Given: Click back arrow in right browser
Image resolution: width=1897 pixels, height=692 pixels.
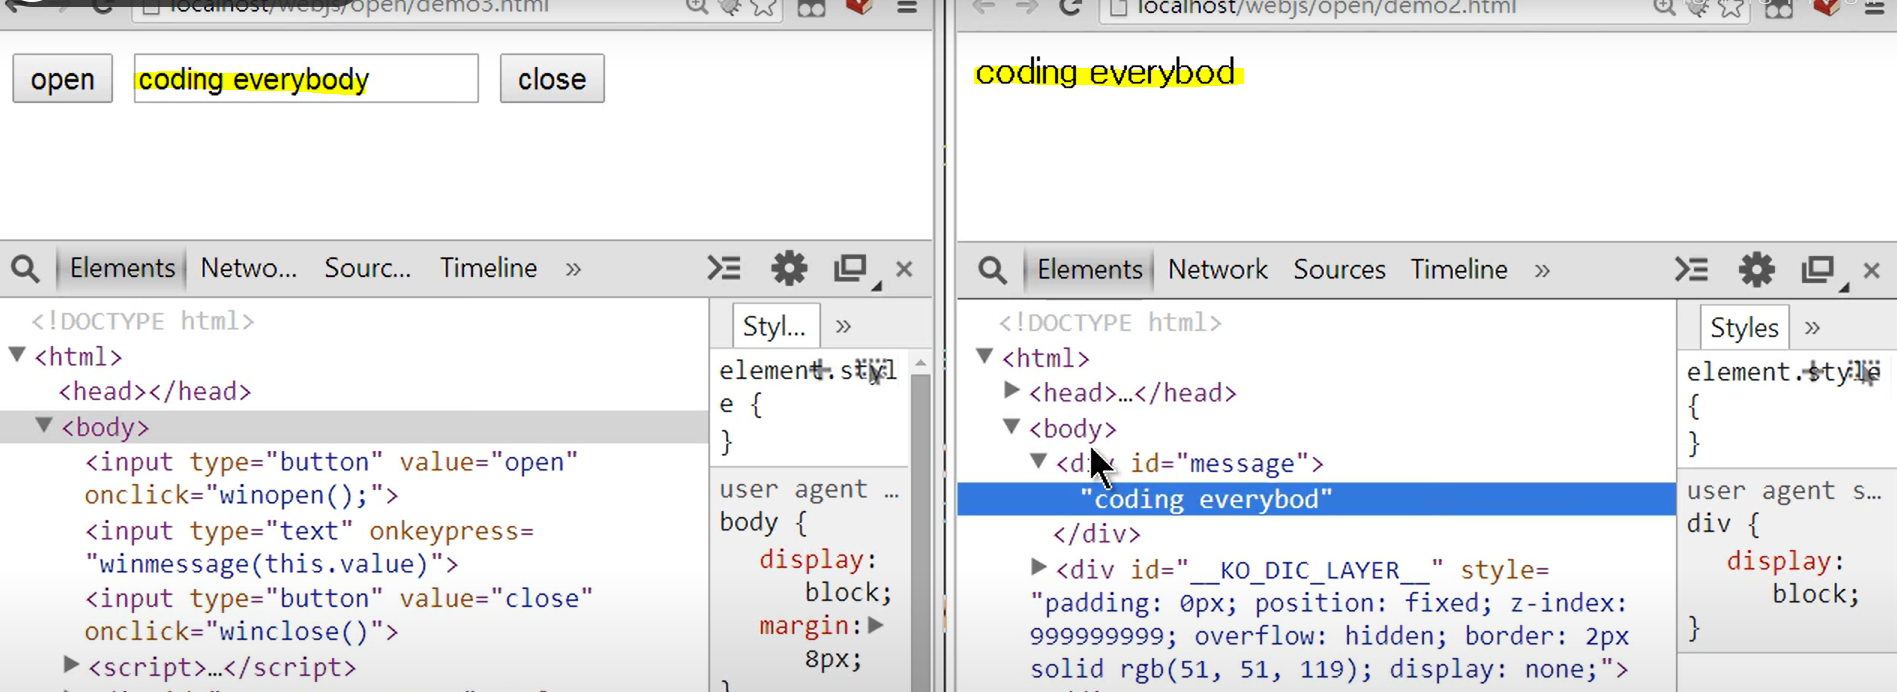Looking at the screenshot, I should (x=985, y=8).
